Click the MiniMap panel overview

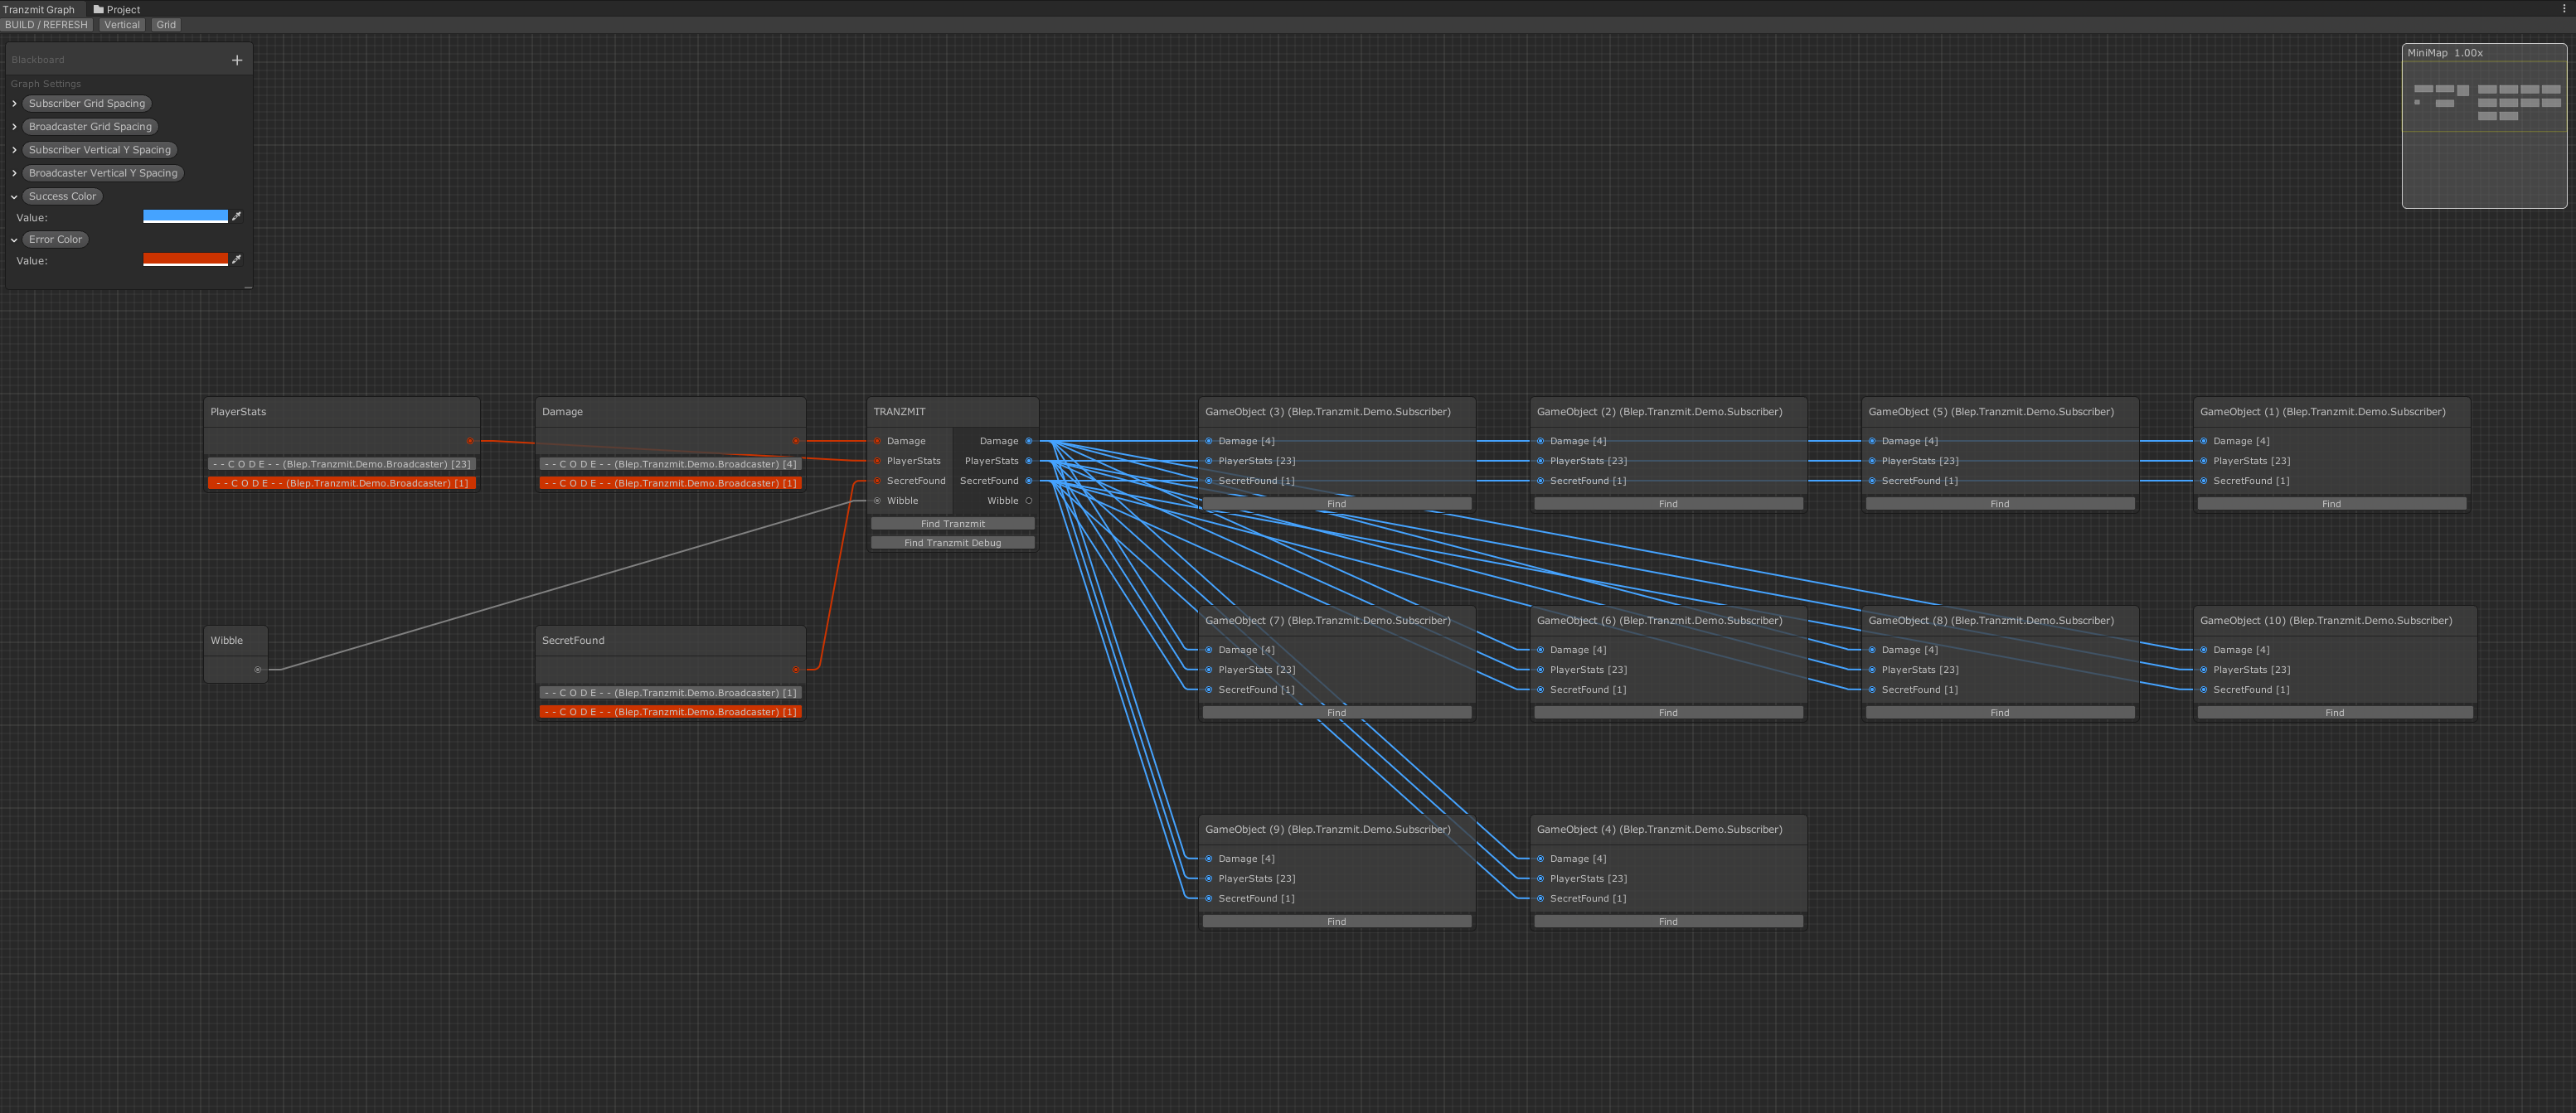click(x=2484, y=130)
